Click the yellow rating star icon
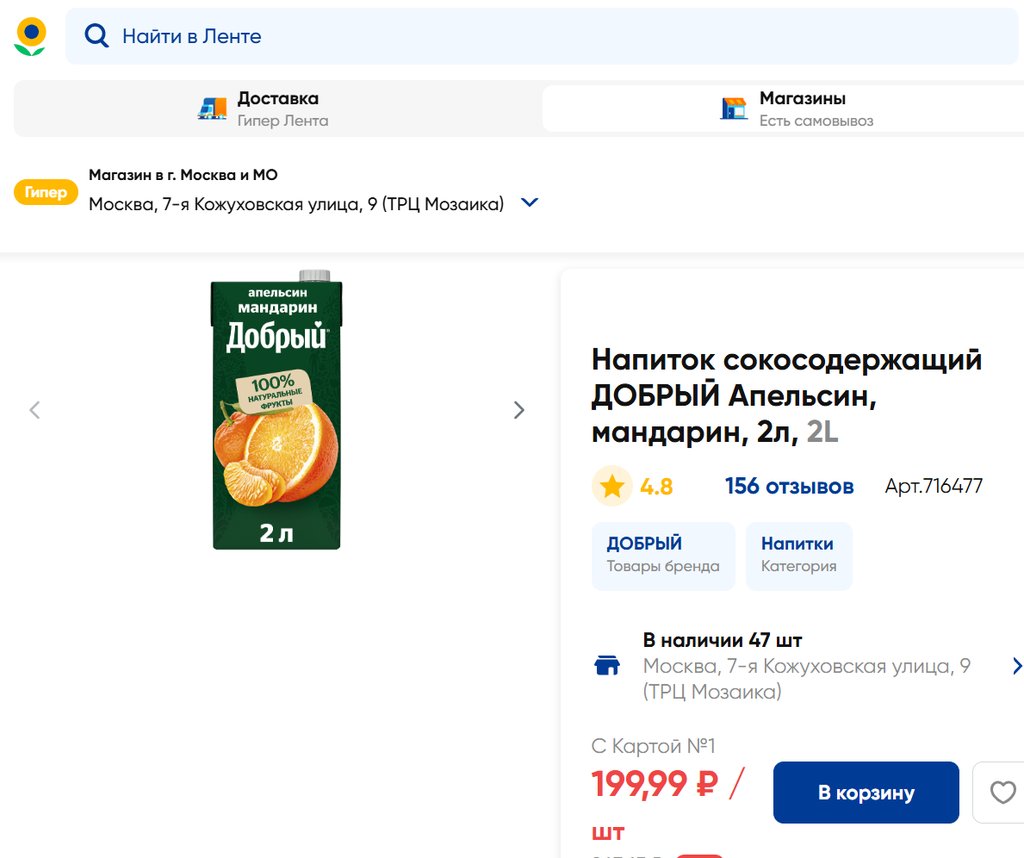Viewport: 1024px width, 858px height. [611, 487]
